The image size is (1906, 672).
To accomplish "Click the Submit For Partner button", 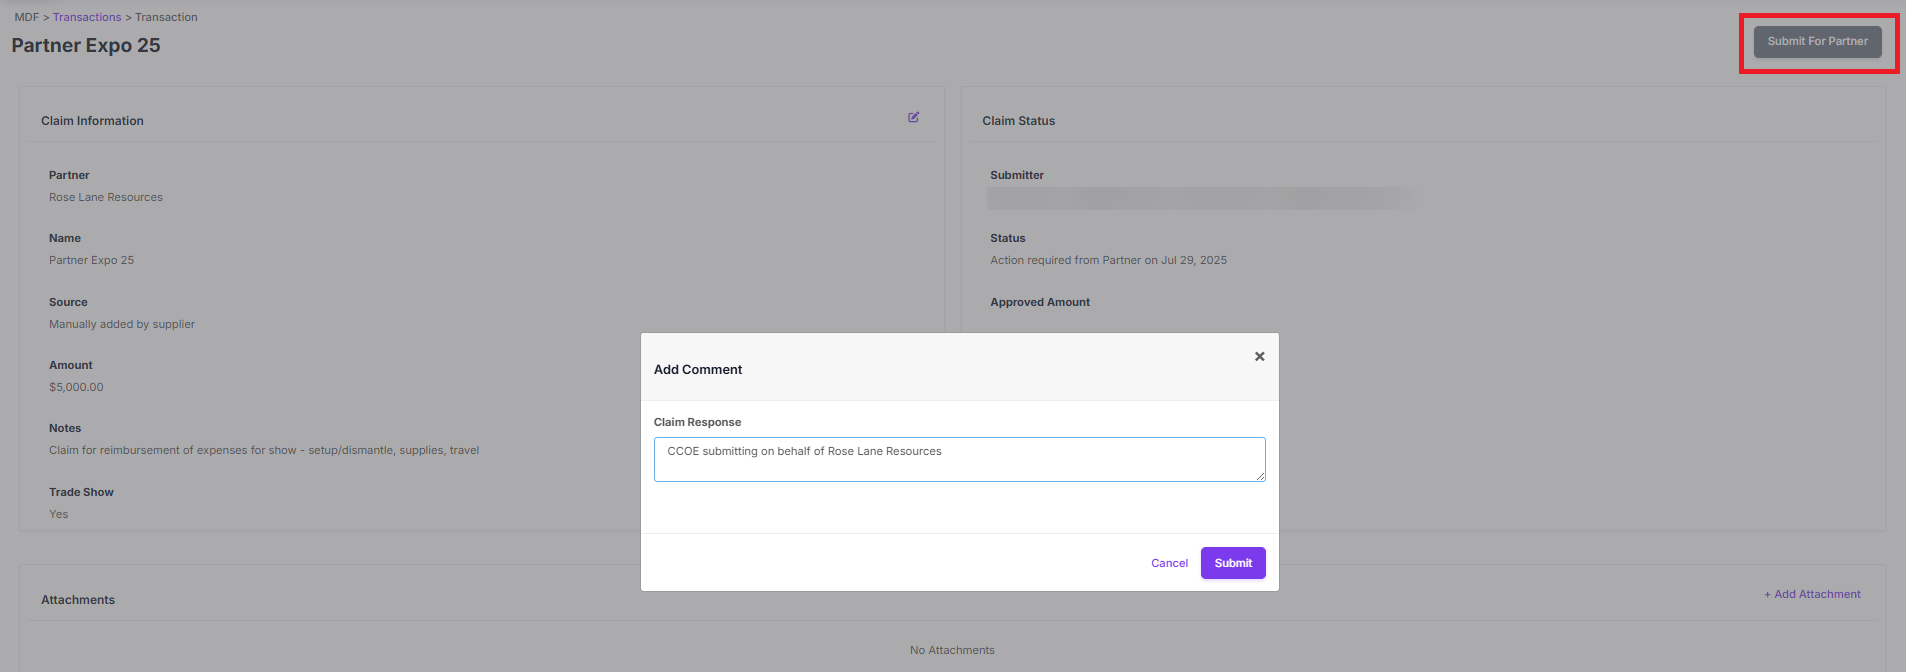I will point(1817,42).
